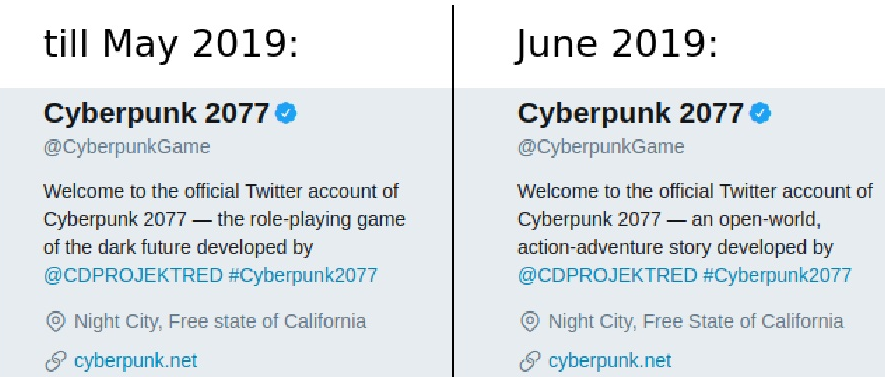Screen dimensions: 885x377
Task: Click 'Free State of California' right location
Action: click(x=743, y=321)
